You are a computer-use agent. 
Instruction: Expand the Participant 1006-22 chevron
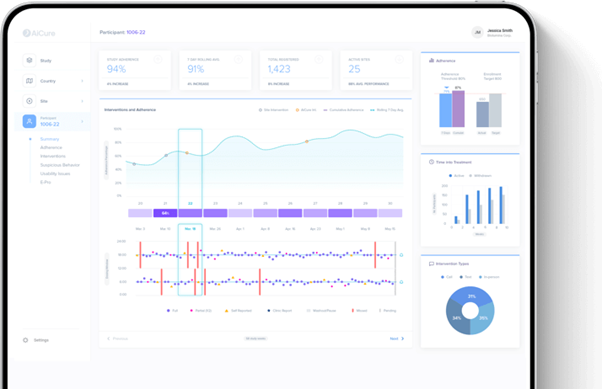click(x=82, y=121)
